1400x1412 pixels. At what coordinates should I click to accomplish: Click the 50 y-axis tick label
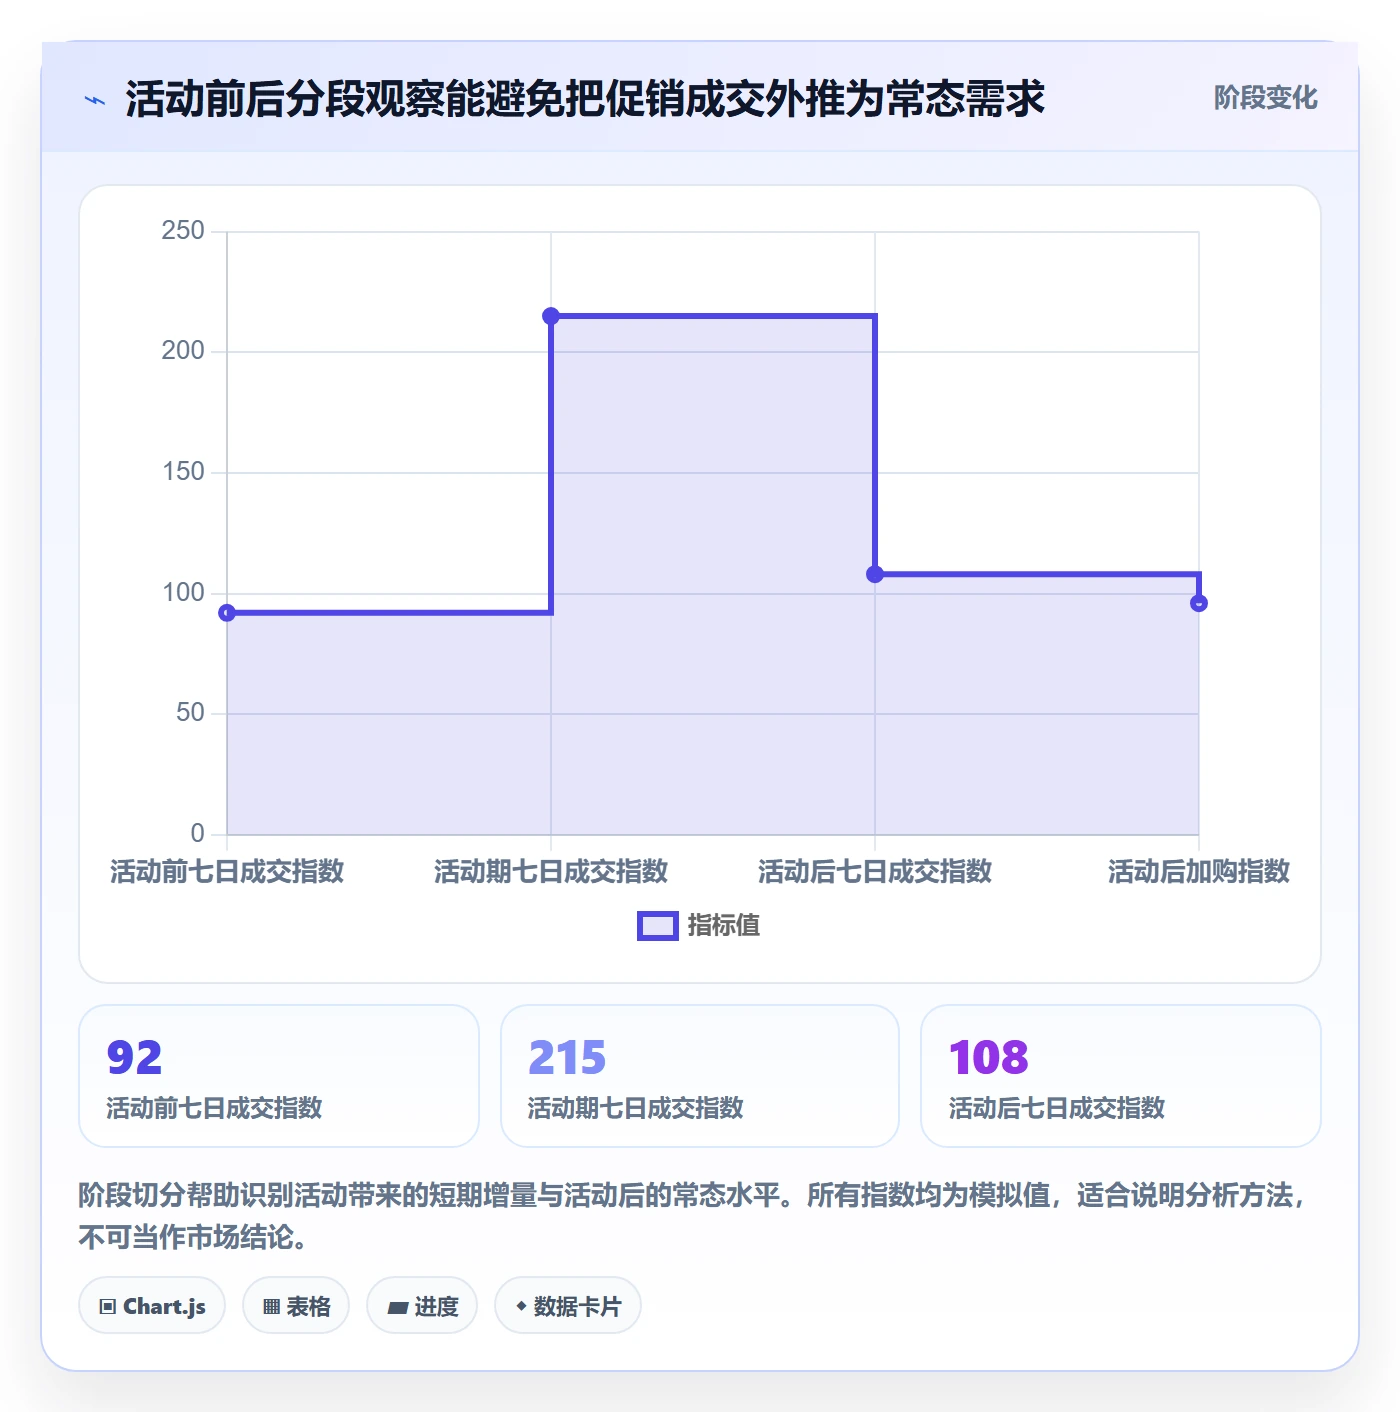pos(190,713)
